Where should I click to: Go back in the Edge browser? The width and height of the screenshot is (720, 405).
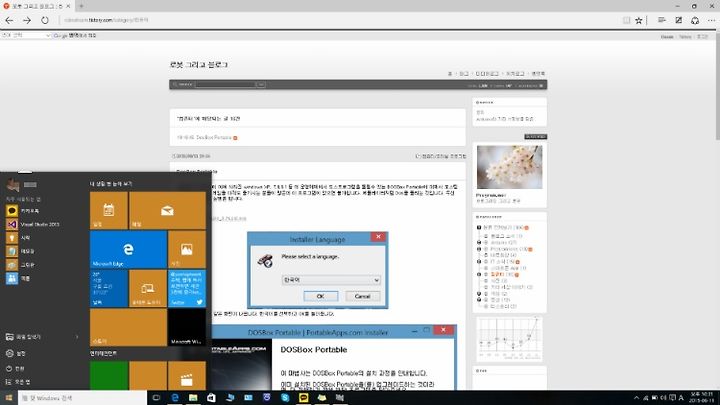pos(9,20)
